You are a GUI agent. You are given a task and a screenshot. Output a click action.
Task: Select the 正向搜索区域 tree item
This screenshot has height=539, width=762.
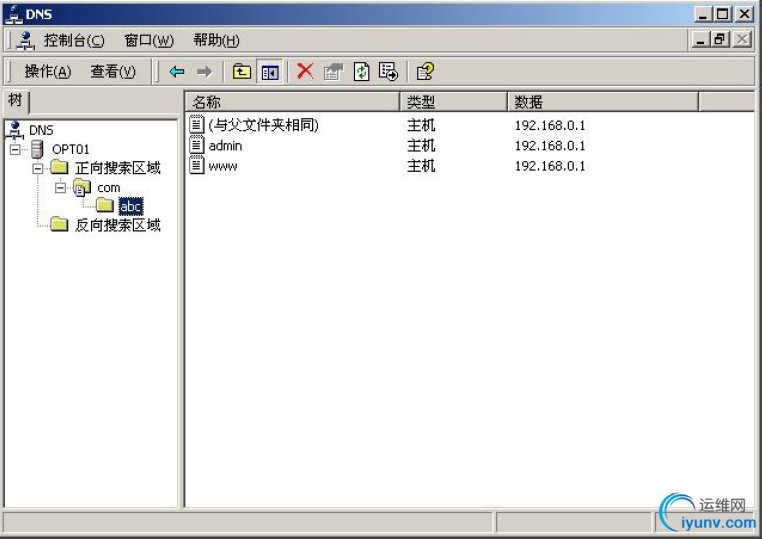tap(118, 168)
